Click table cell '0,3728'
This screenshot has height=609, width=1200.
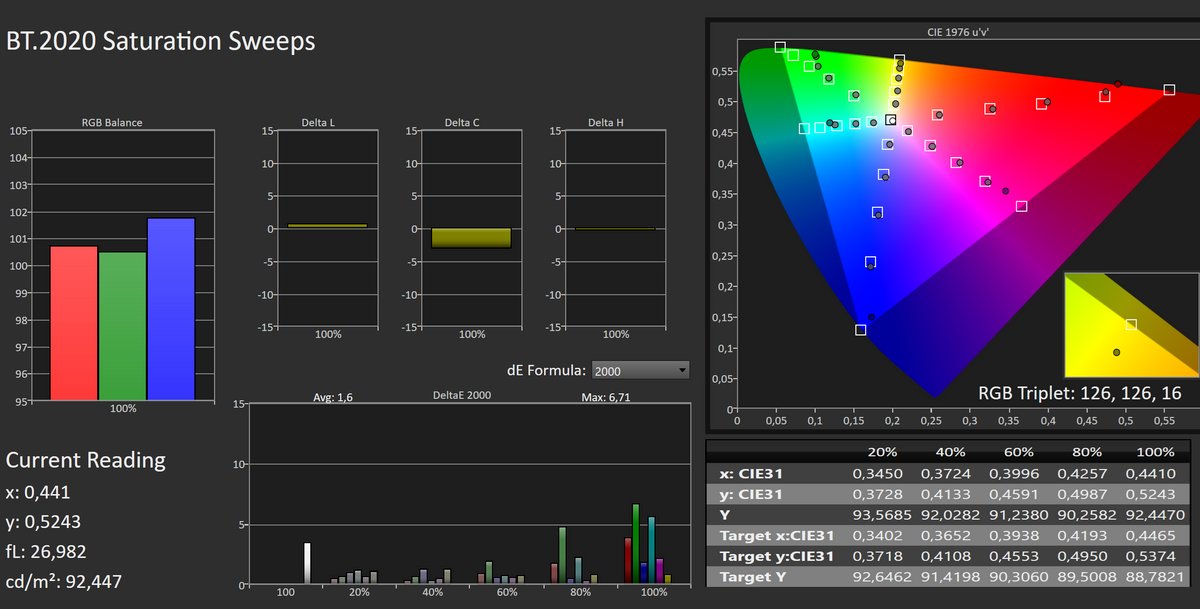click(x=876, y=494)
